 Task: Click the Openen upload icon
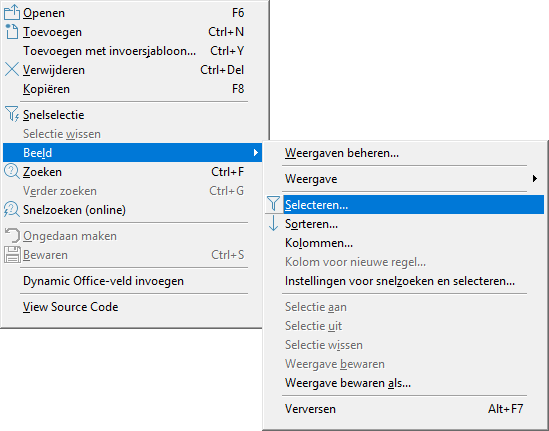[x=12, y=13]
